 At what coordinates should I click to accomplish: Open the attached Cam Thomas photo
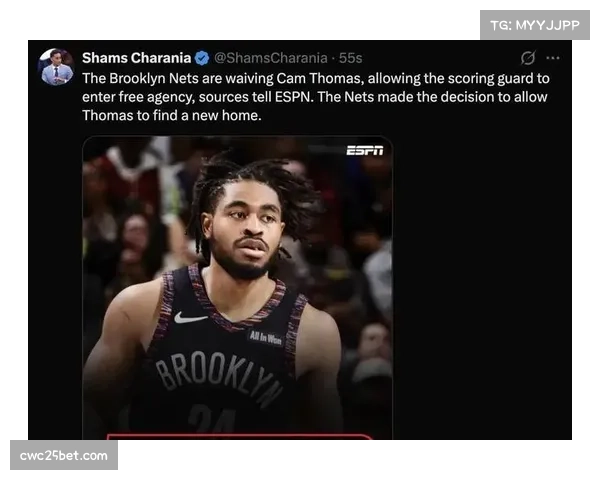[238, 287]
